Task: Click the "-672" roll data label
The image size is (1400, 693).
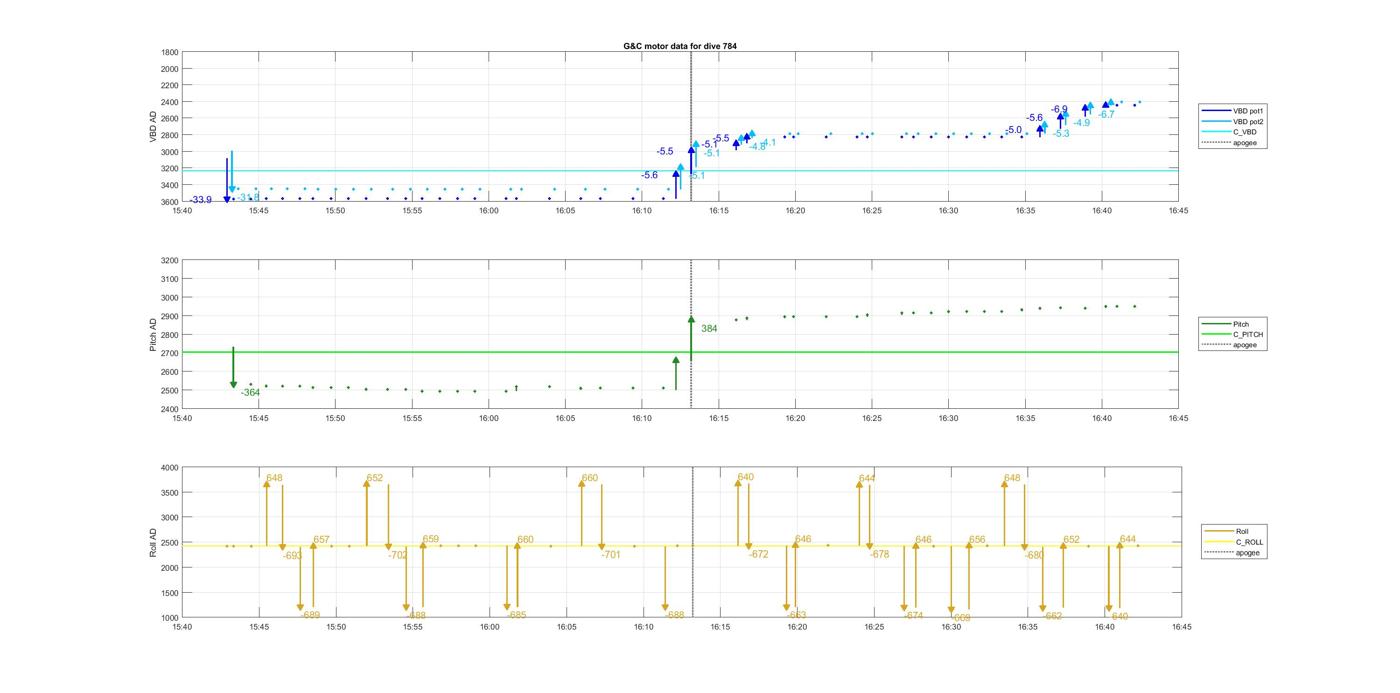Action: click(759, 554)
